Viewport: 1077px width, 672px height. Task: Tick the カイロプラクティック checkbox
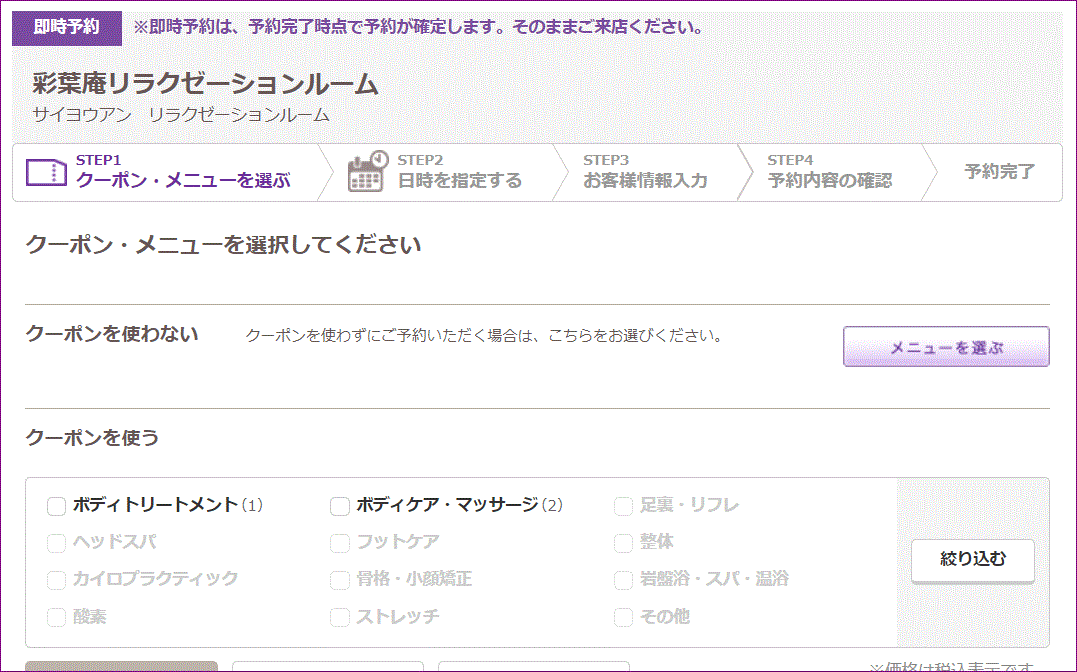tap(56, 580)
